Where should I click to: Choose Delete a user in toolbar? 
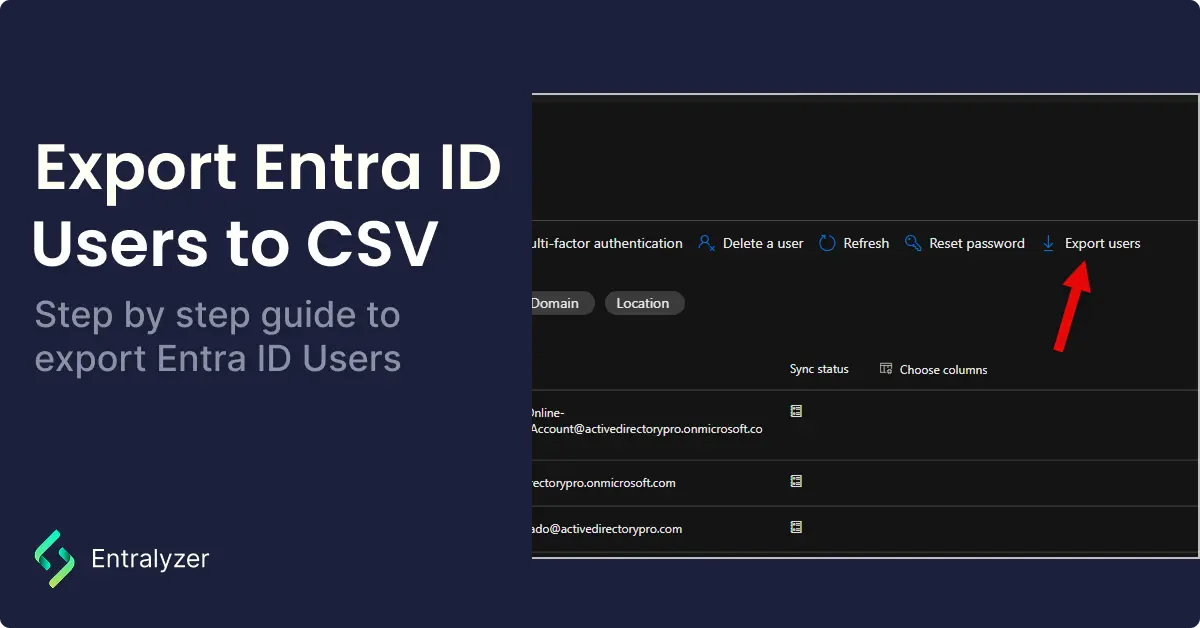pos(763,243)
